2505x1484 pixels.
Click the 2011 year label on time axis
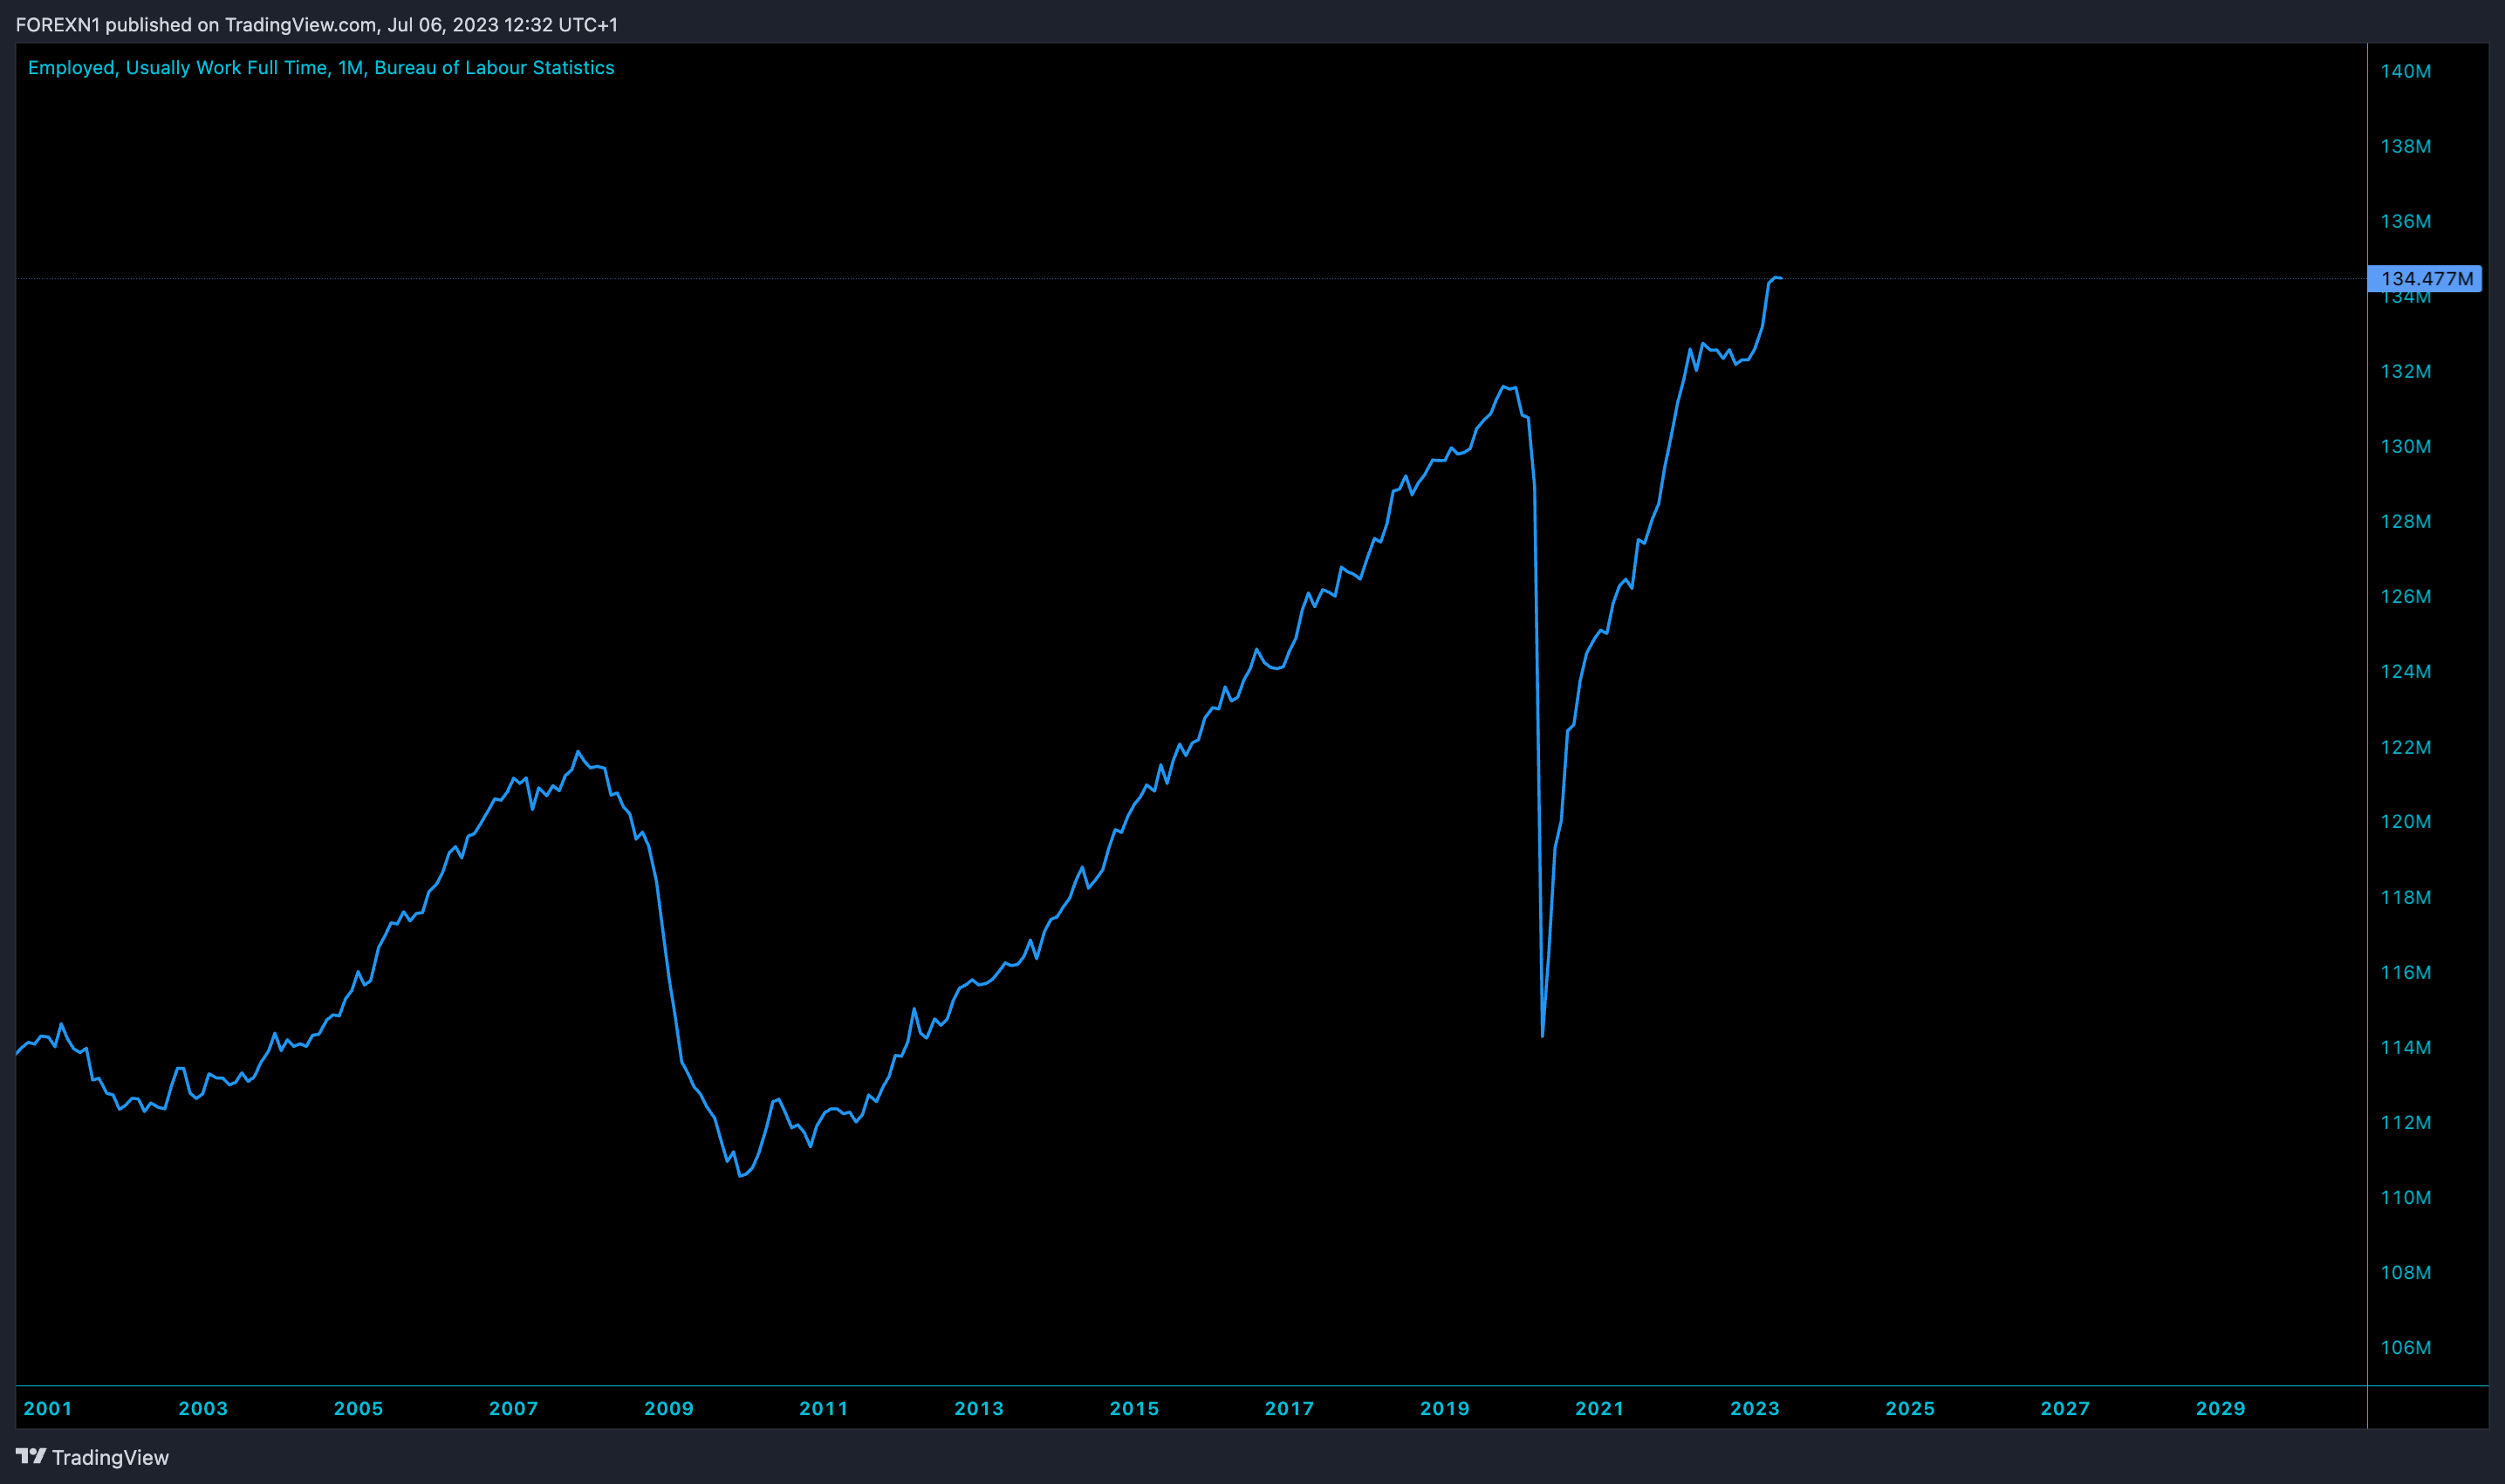(x=824, y=1408)
